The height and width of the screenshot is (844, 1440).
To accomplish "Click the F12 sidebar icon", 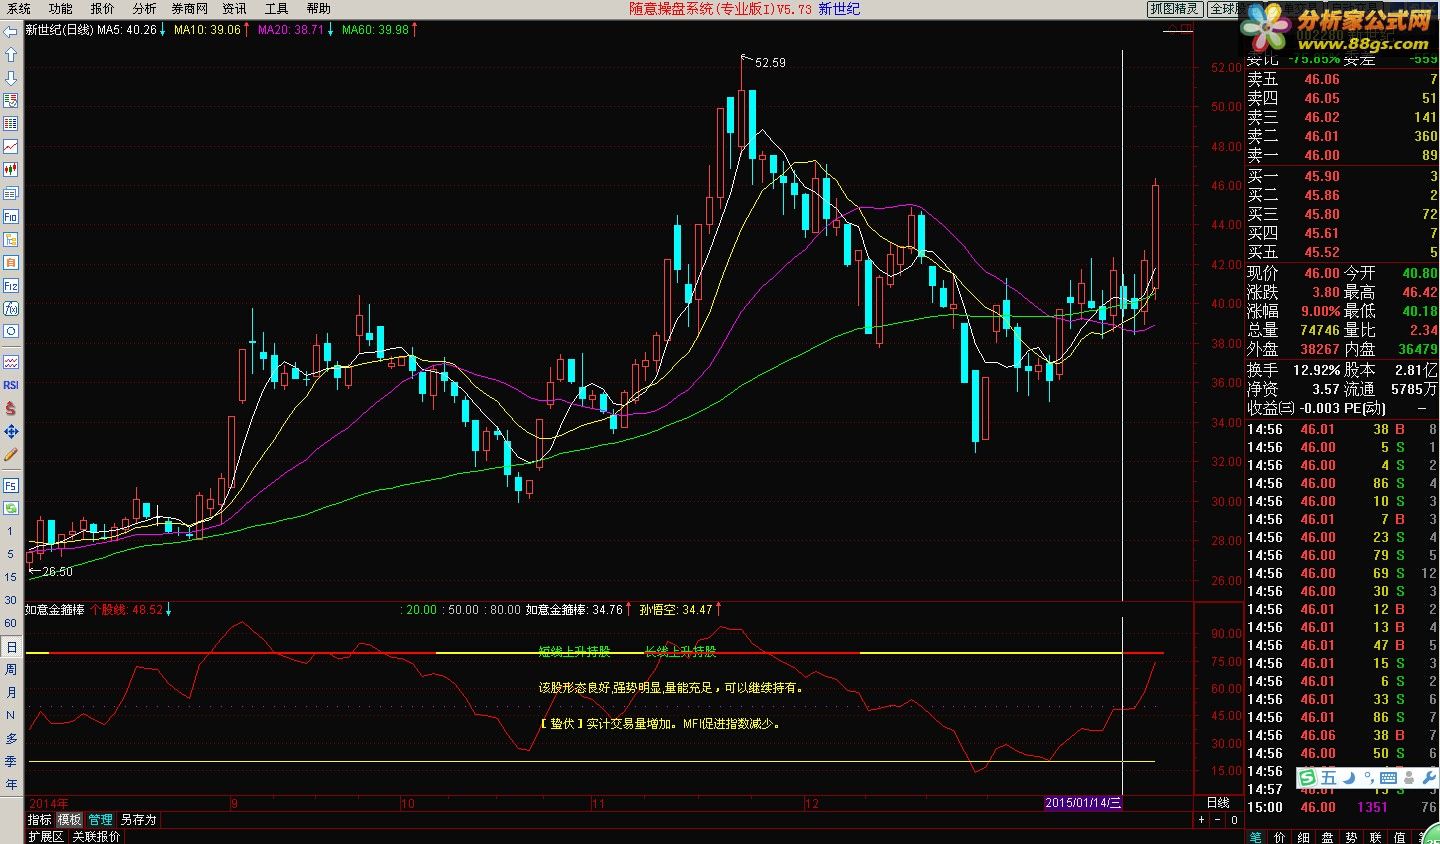I will click(11, 285).
